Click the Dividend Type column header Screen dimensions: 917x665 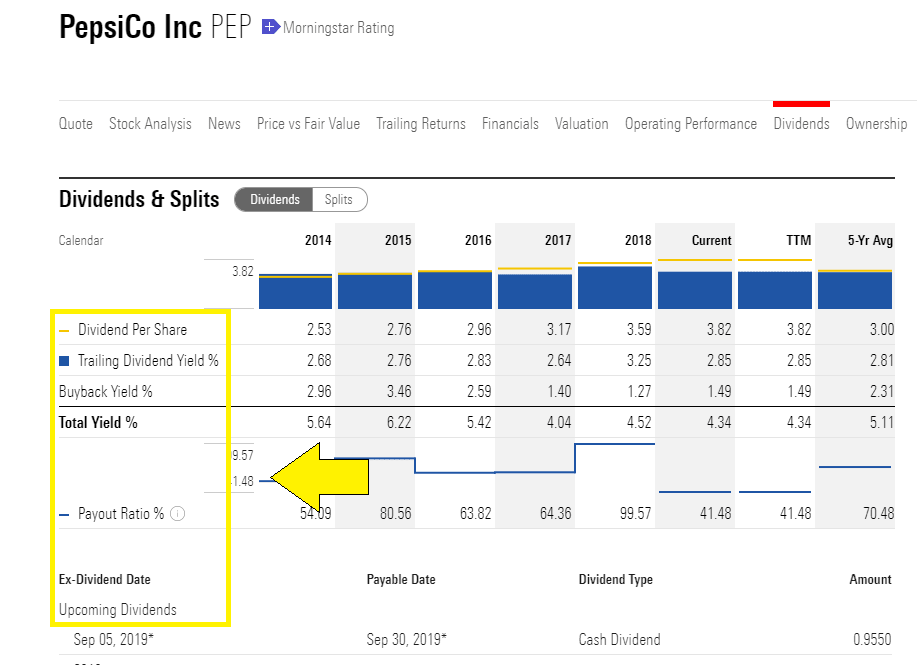point(616,580)
